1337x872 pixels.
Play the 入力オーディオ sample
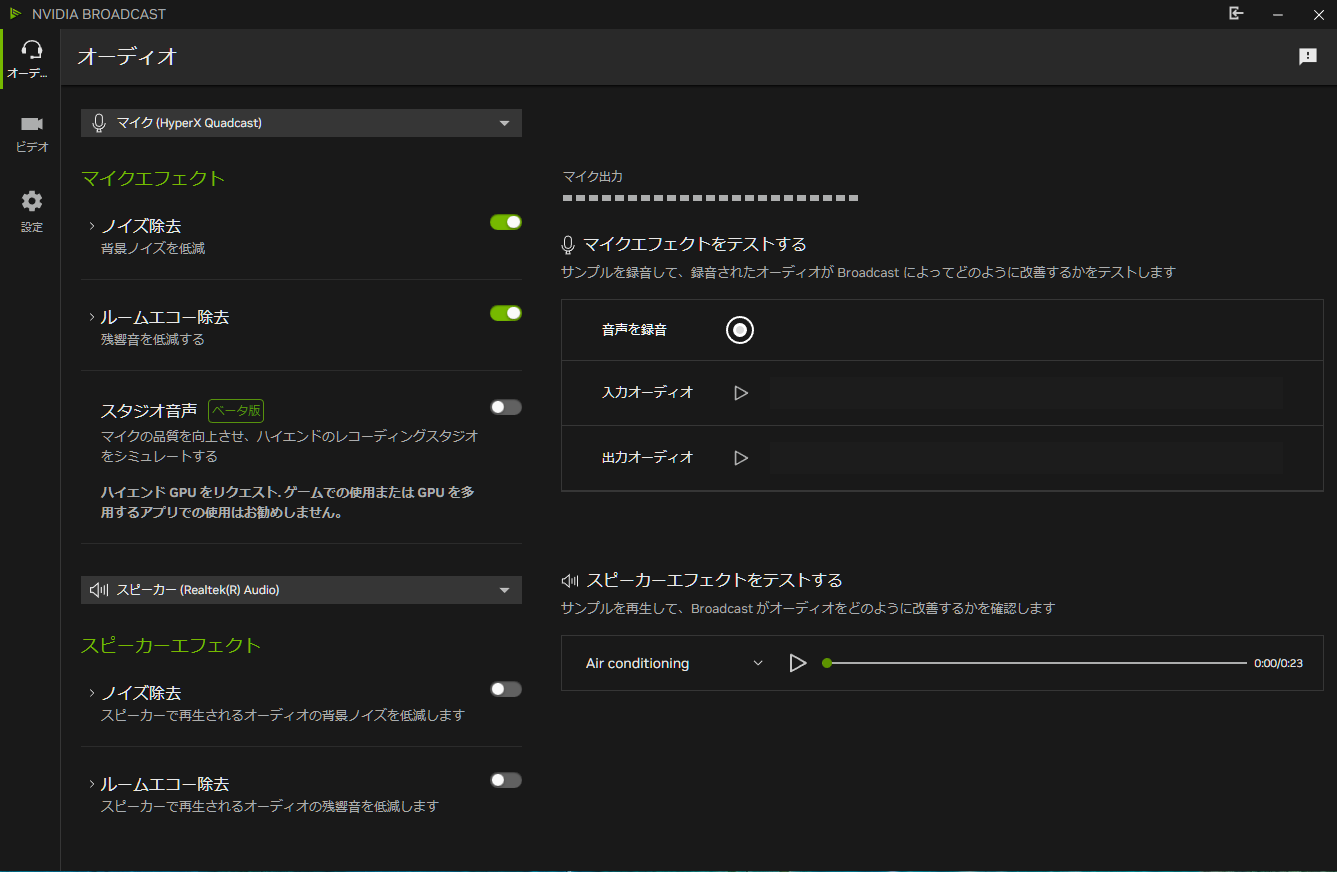point(741,393)
